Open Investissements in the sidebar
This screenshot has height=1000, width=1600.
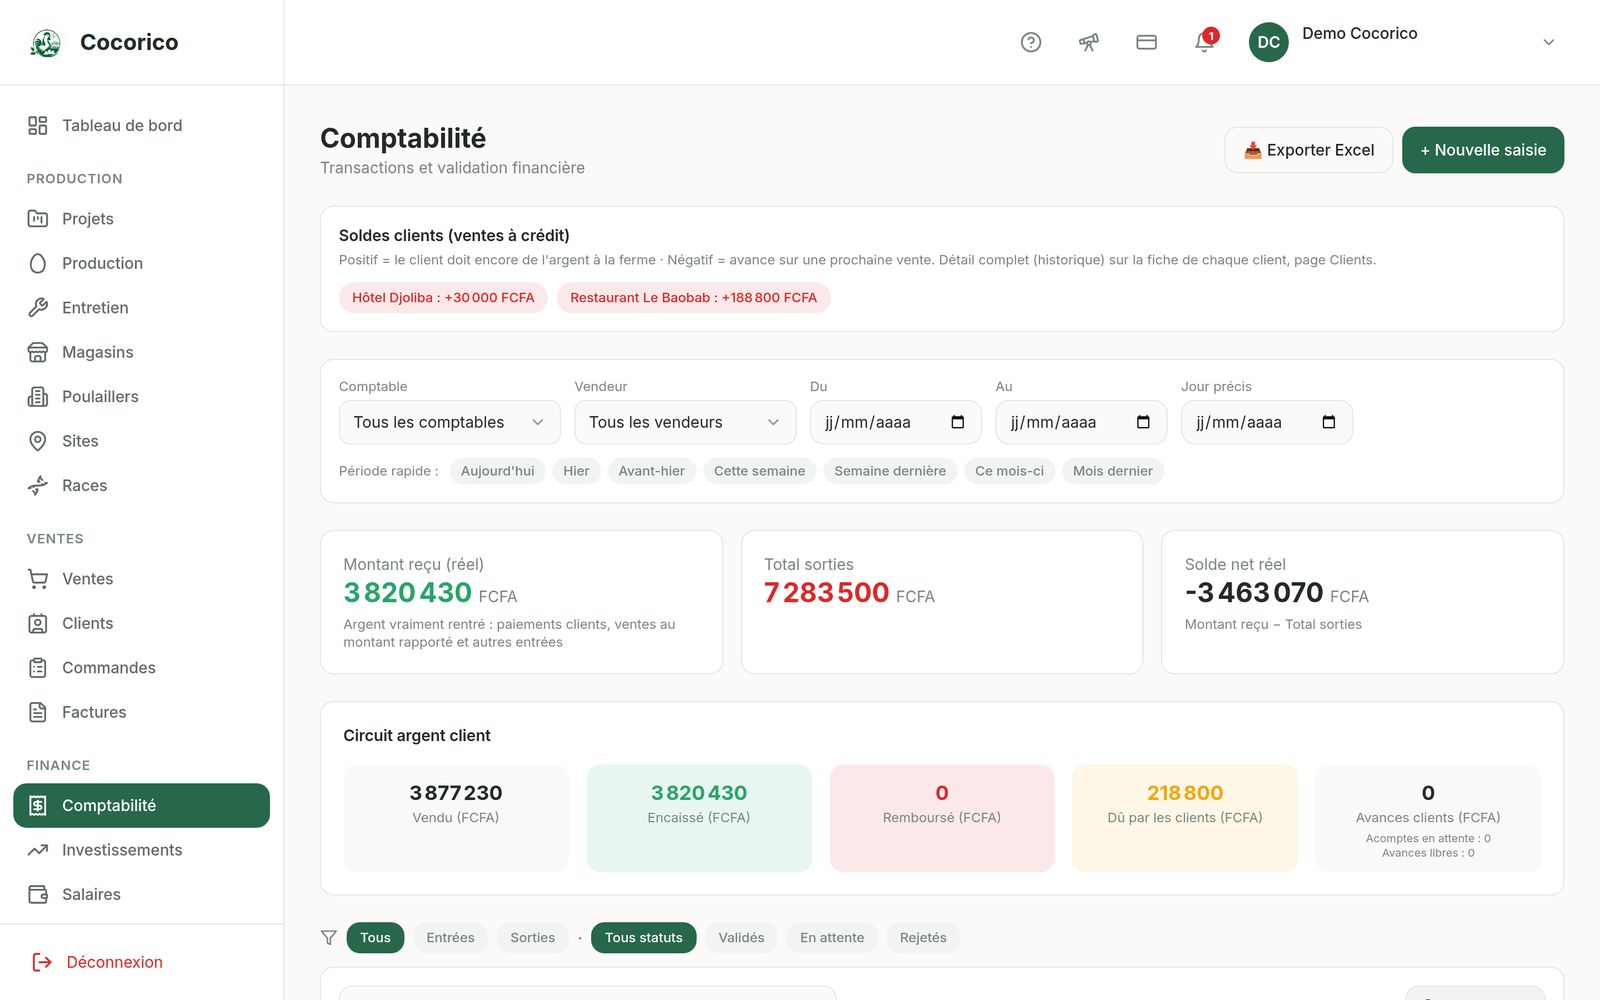(x=141, y=850)
